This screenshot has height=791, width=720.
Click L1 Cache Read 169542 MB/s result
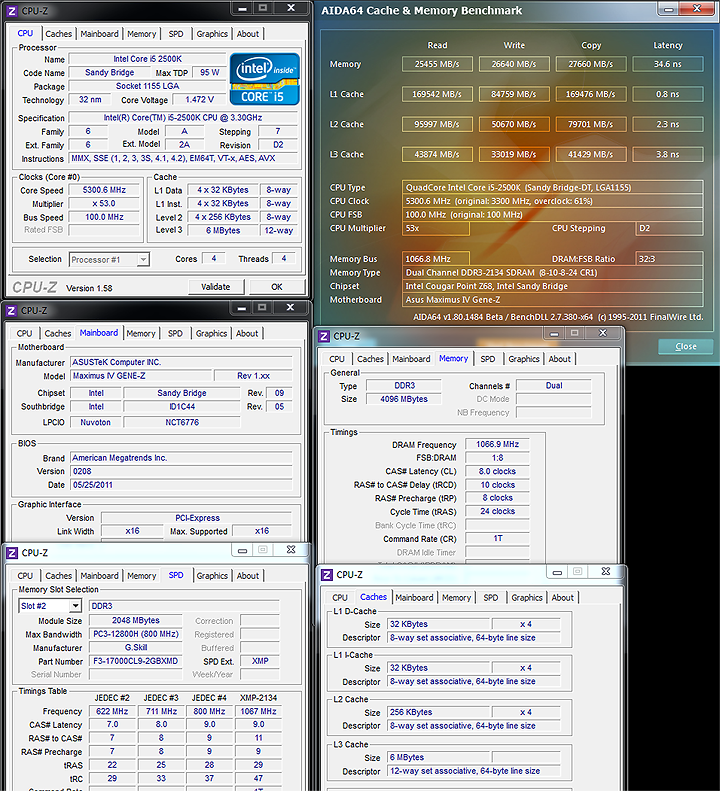pyautogui.click(x=437, y=94)
